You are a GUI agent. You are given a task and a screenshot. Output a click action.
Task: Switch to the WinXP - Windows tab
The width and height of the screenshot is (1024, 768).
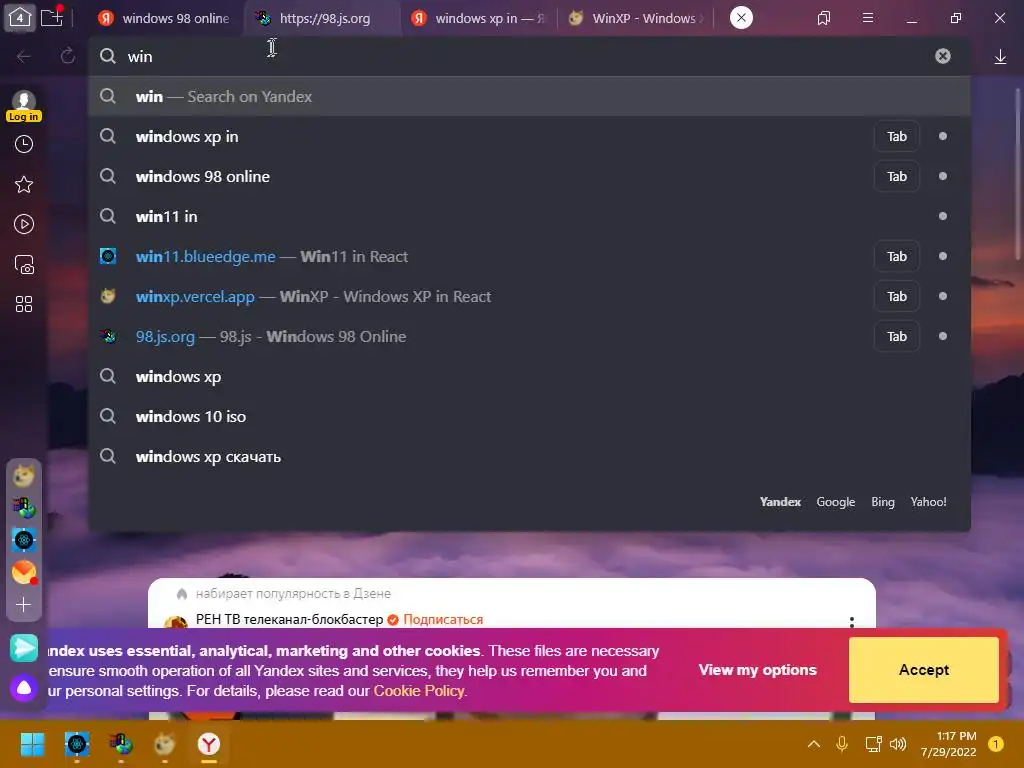(636, 18)
